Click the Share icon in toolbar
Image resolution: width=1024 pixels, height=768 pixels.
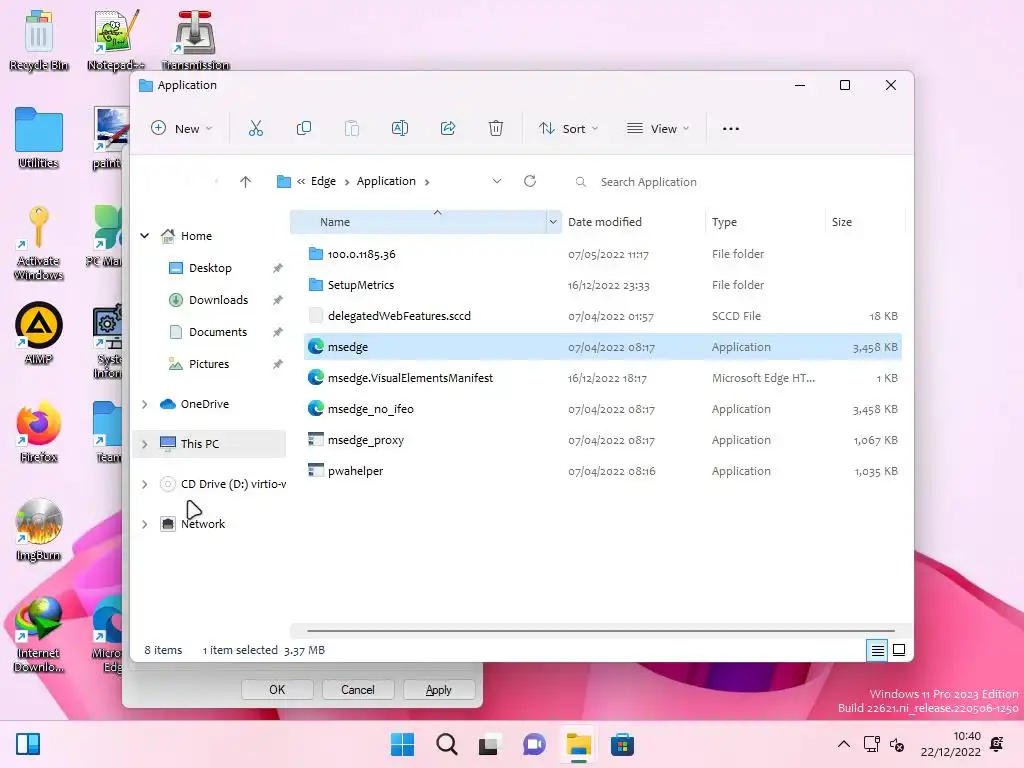tap(448, 129)
